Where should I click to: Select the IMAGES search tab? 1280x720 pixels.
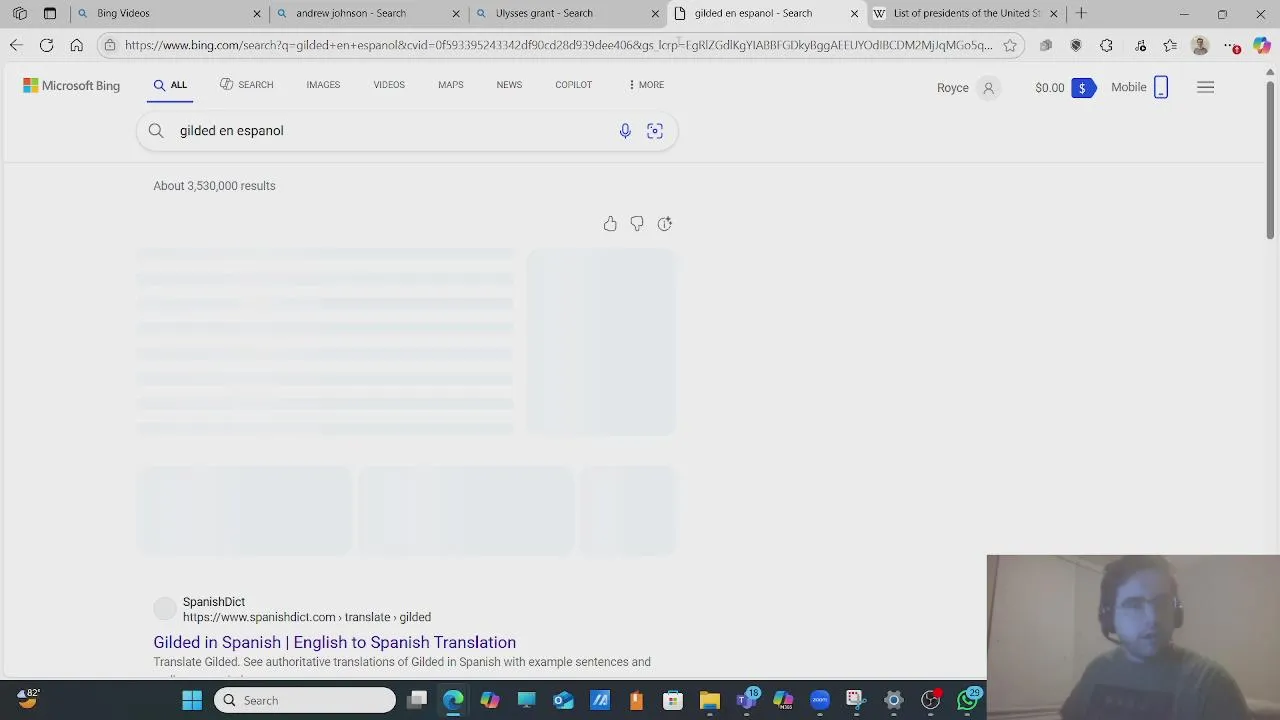point(323,85)
